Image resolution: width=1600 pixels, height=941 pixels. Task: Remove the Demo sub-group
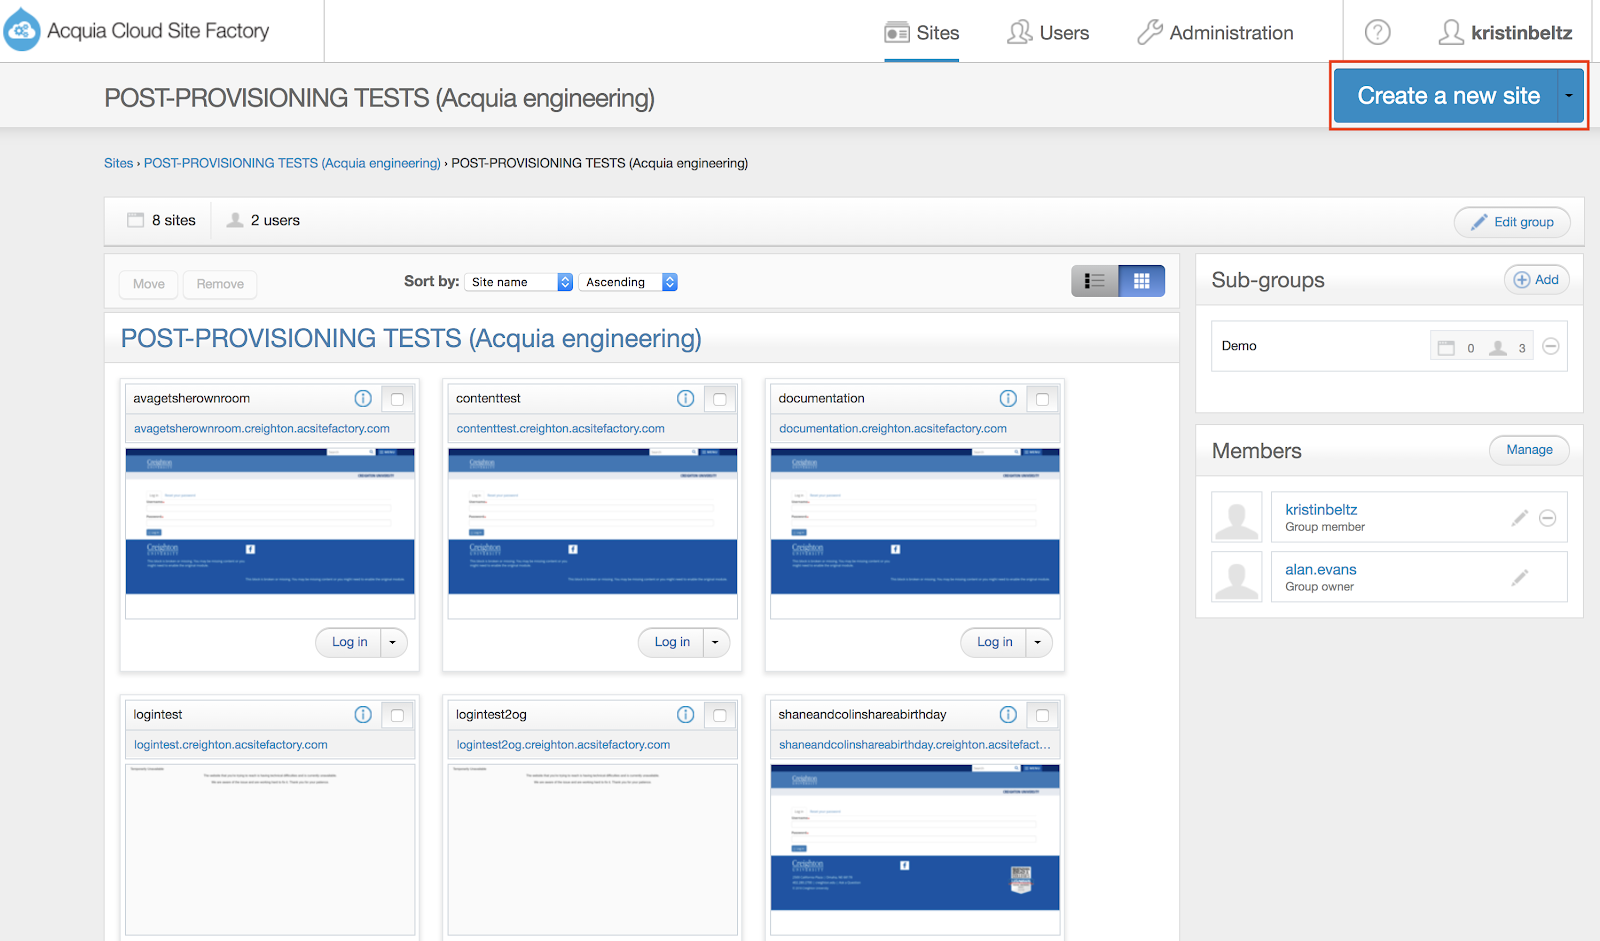pos(1551,346)
